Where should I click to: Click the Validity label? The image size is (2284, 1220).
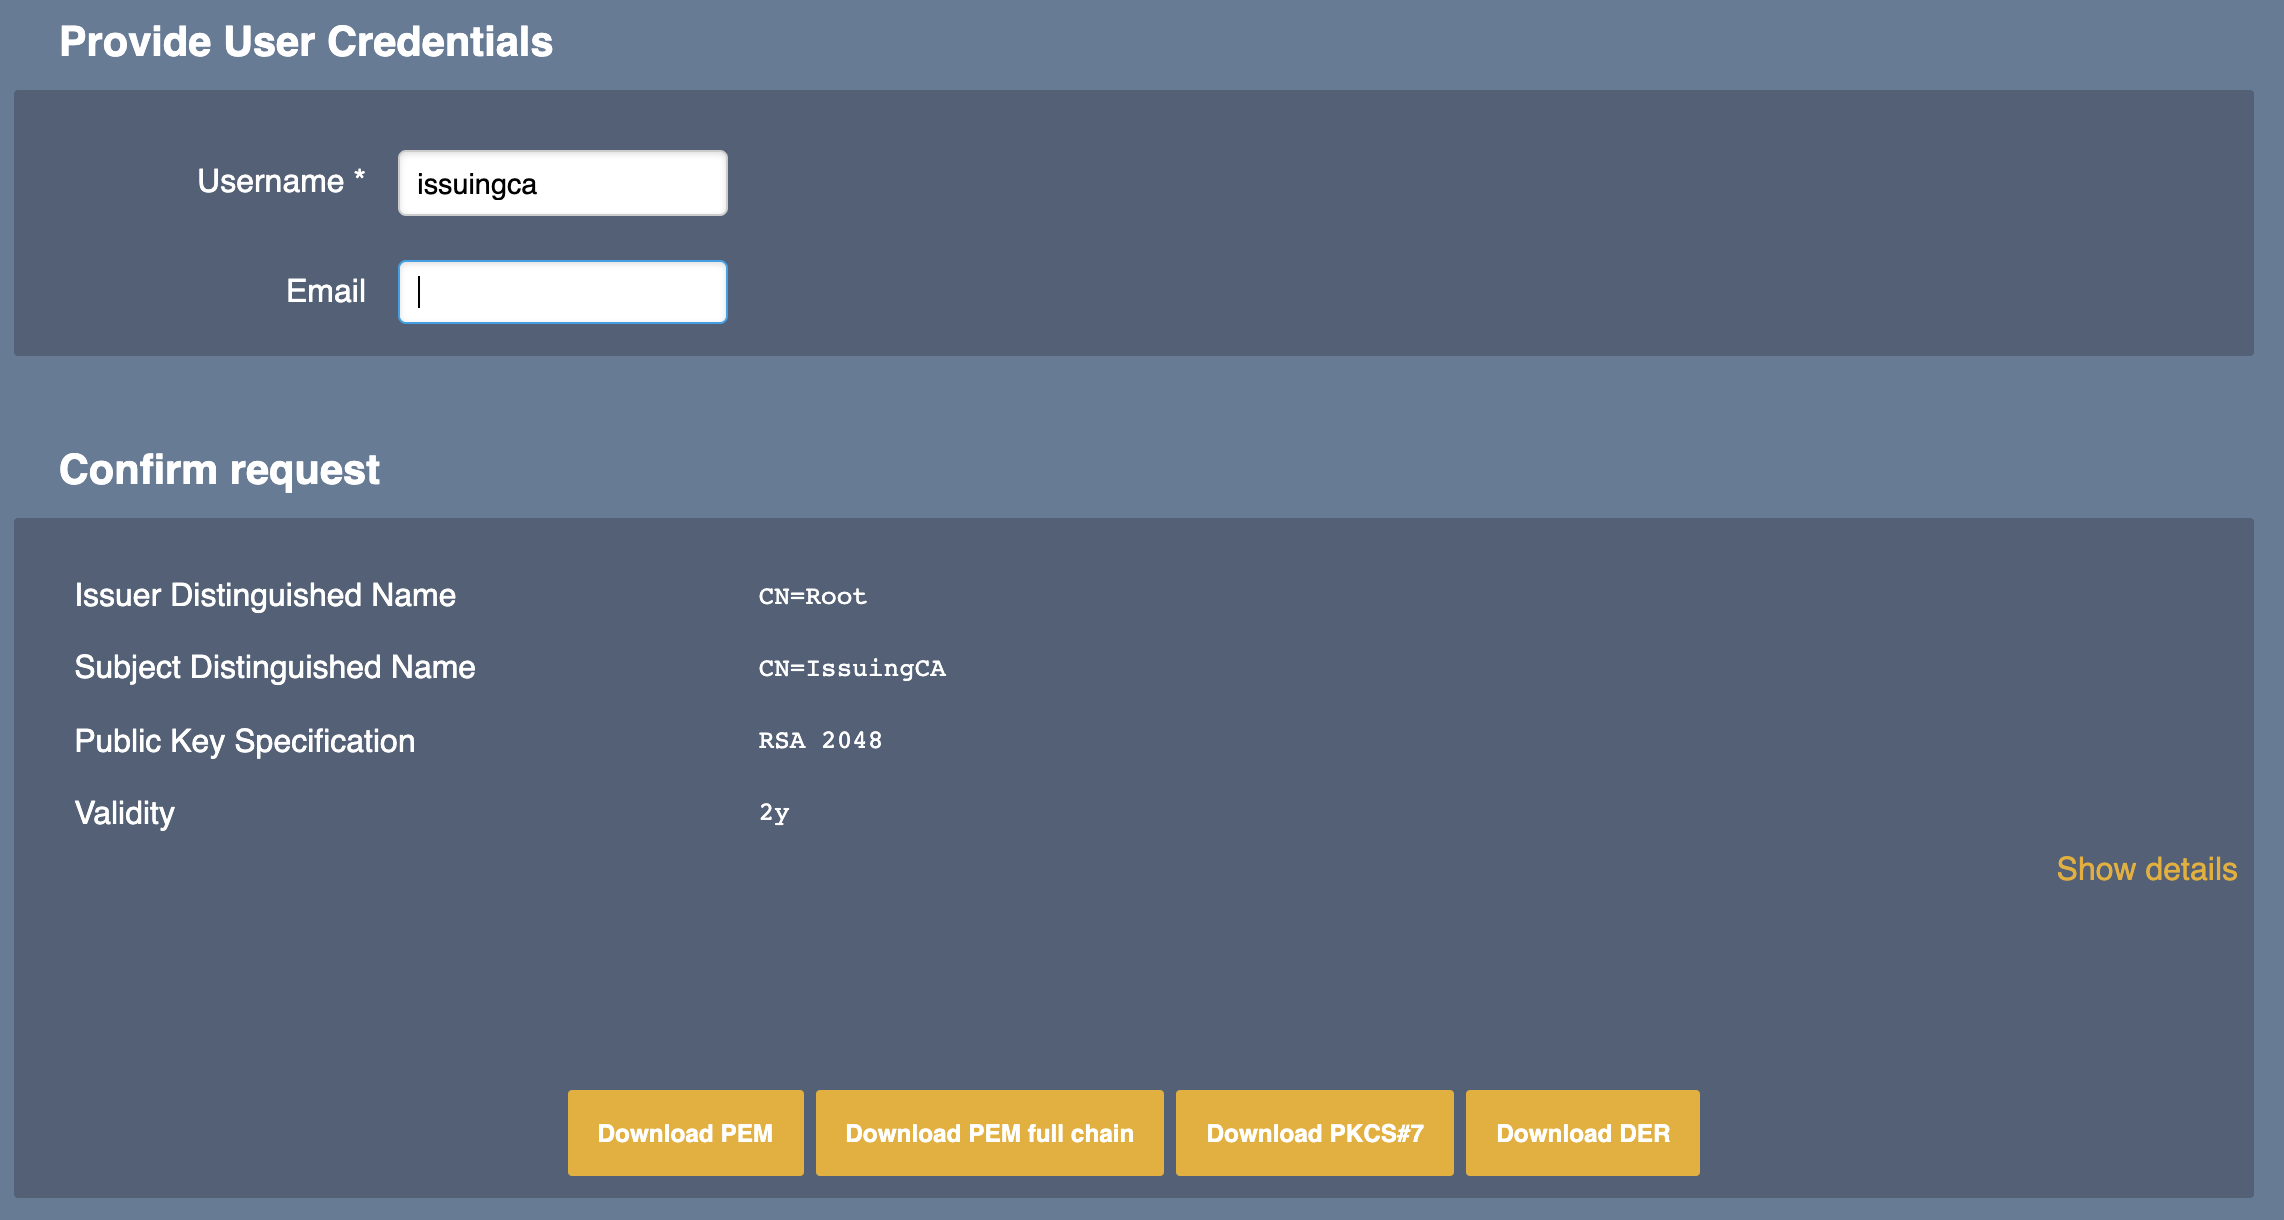125,813
